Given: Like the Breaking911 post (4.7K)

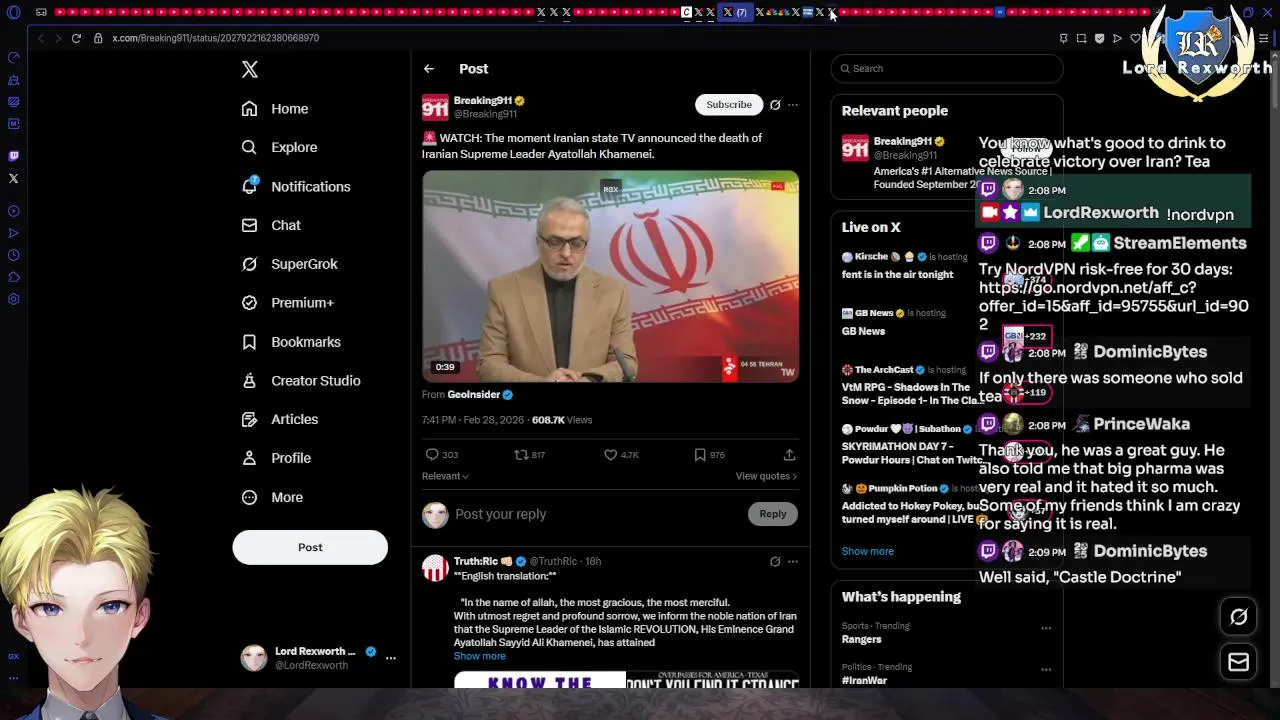Looking at the screenshot, I should click(610, 455).
